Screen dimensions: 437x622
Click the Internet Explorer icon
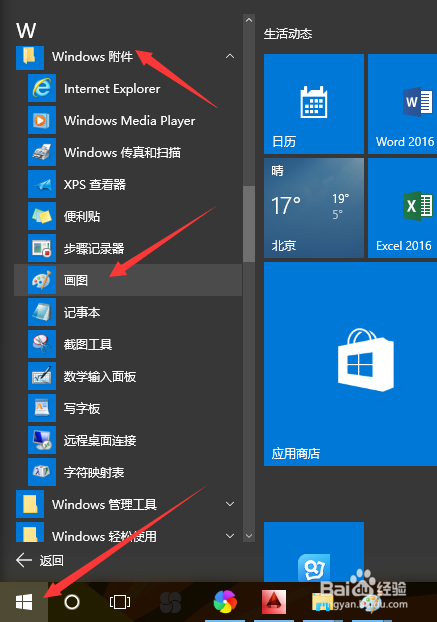pos(42,88)
